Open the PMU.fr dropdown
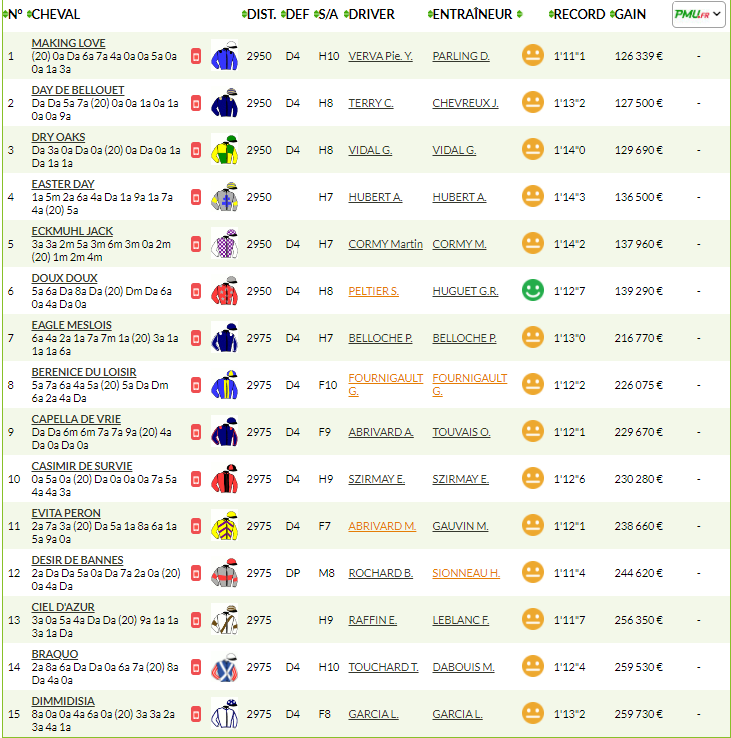Image resolution: width=731 pixels, height=738 pixels. [699, 15]
